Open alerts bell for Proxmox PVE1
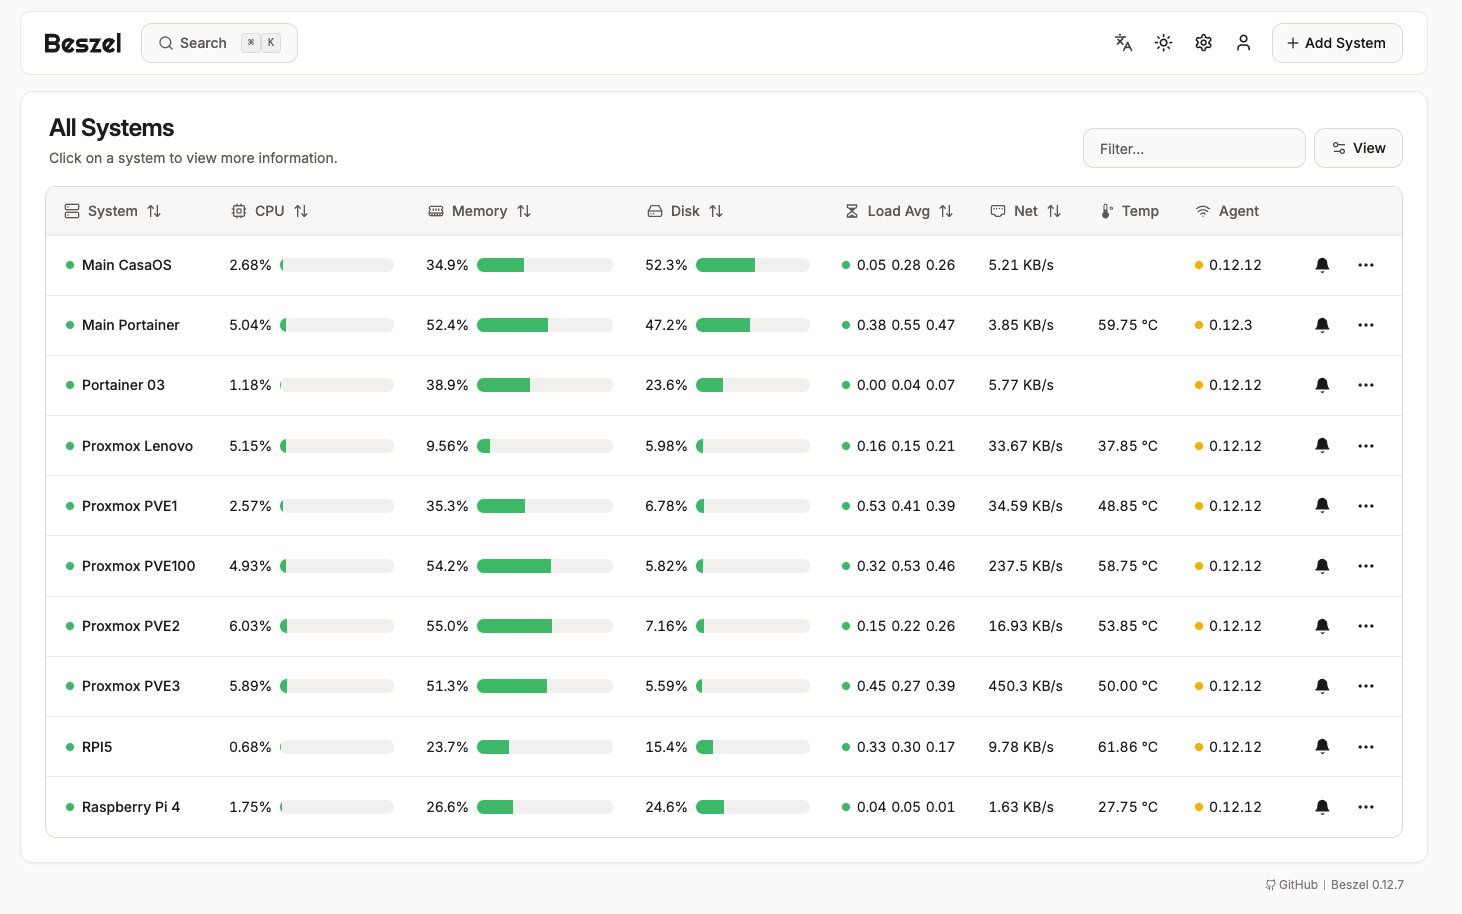Screen dimensions: 1462x914 click(x=1322, y=506)
